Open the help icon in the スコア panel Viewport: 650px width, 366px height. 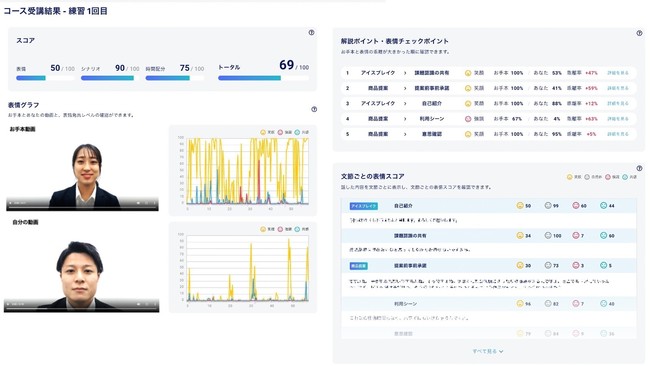[x=311, y=32]
